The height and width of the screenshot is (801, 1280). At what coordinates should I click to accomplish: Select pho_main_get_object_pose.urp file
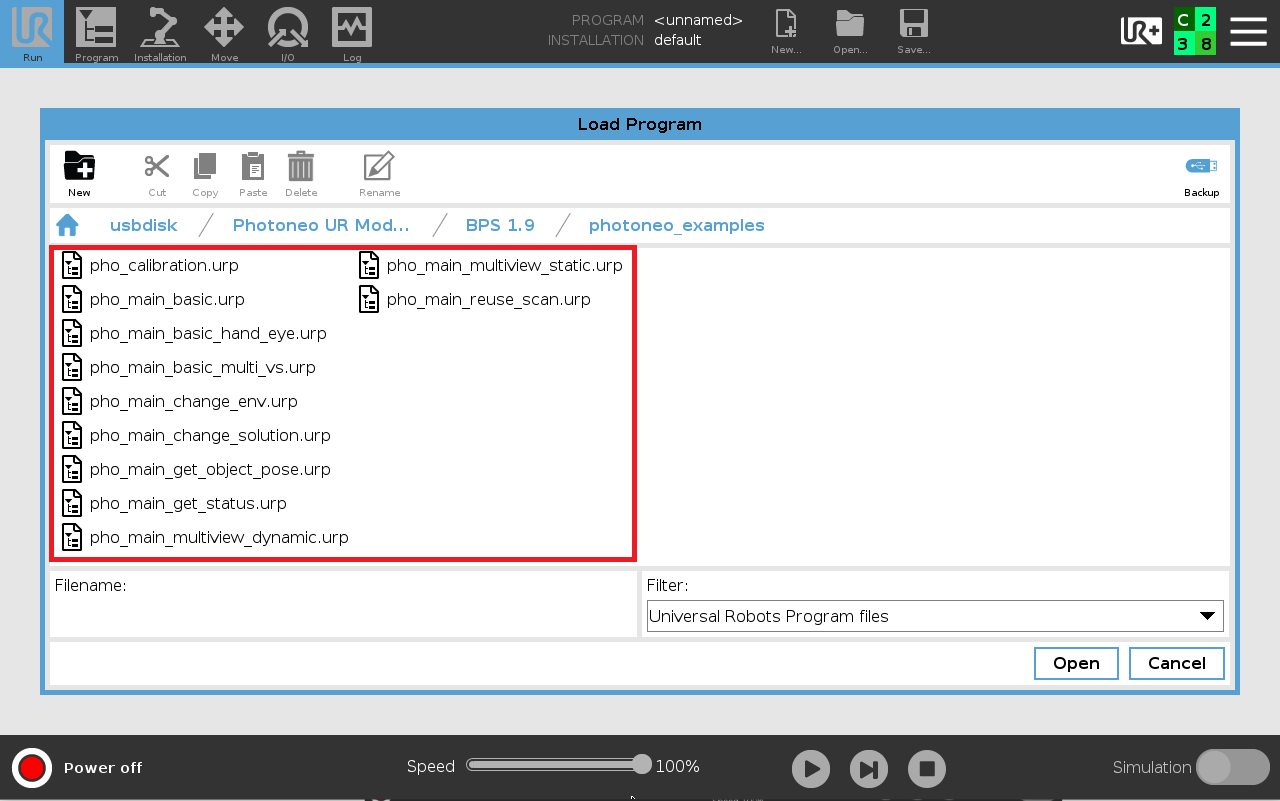210,469
